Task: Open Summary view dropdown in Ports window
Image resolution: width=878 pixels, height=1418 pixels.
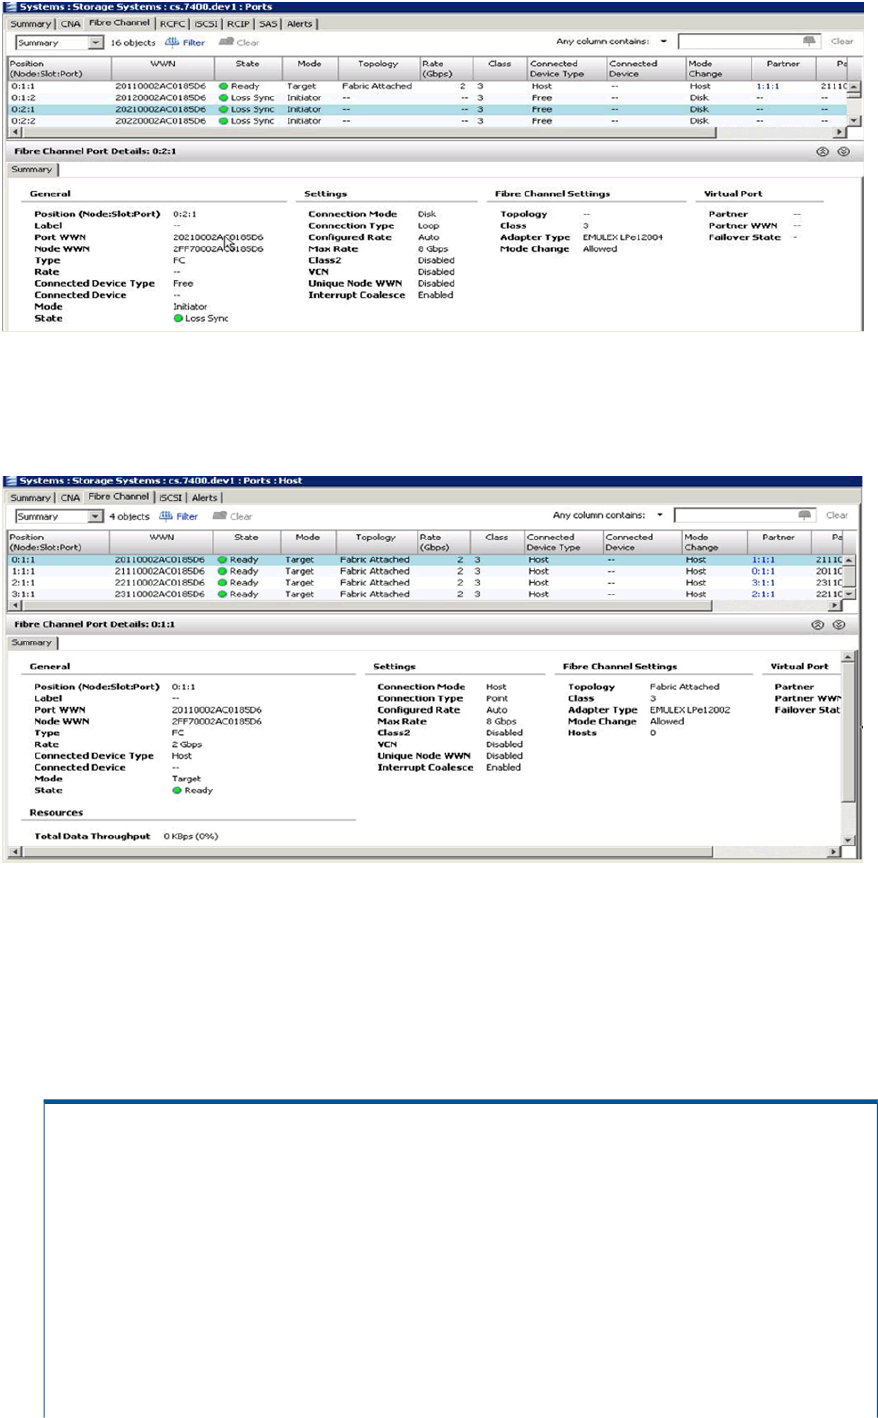Action: [96, 43]
